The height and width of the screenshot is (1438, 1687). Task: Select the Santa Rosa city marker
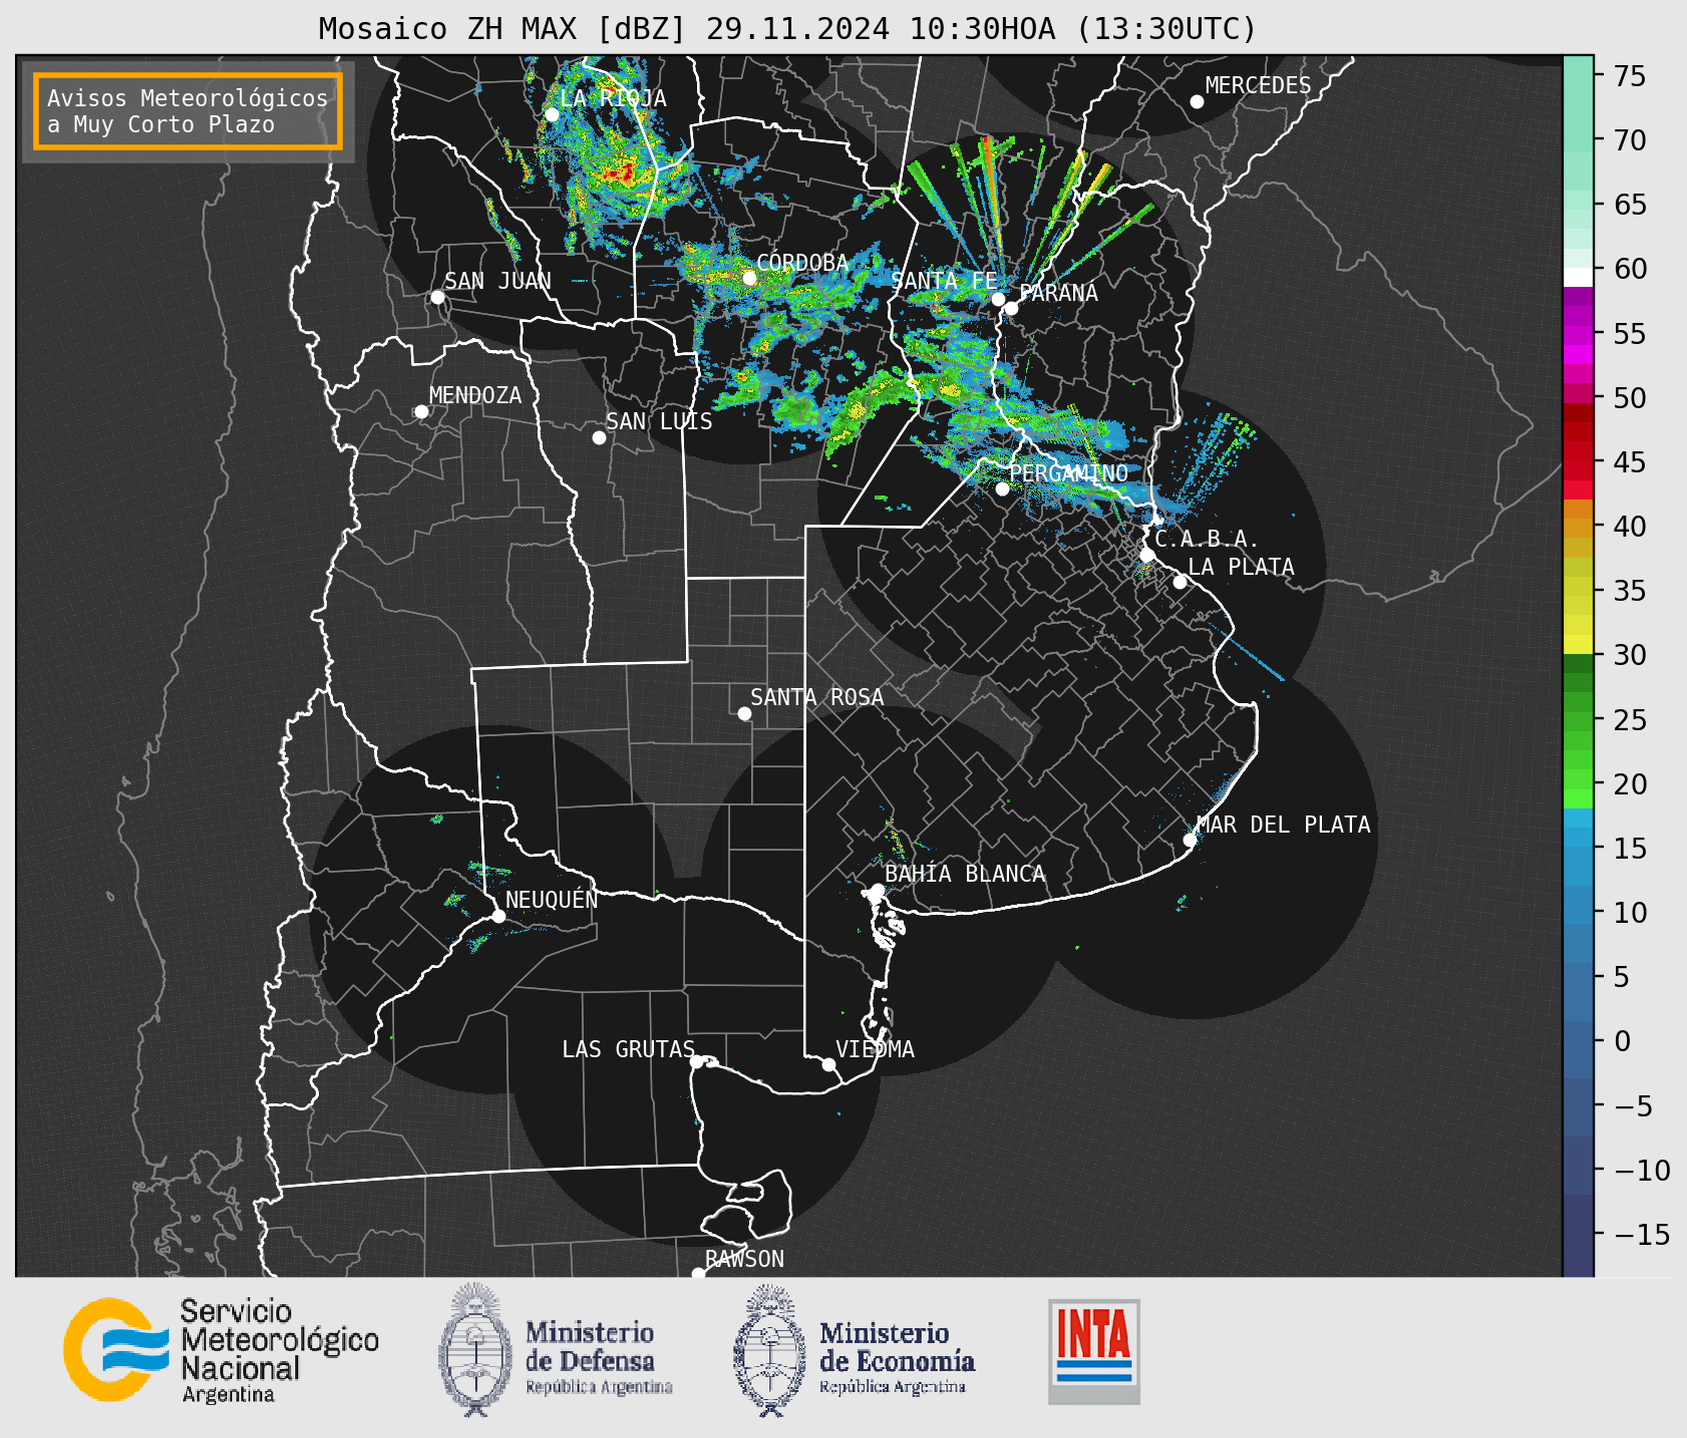[x=744, y=714]
